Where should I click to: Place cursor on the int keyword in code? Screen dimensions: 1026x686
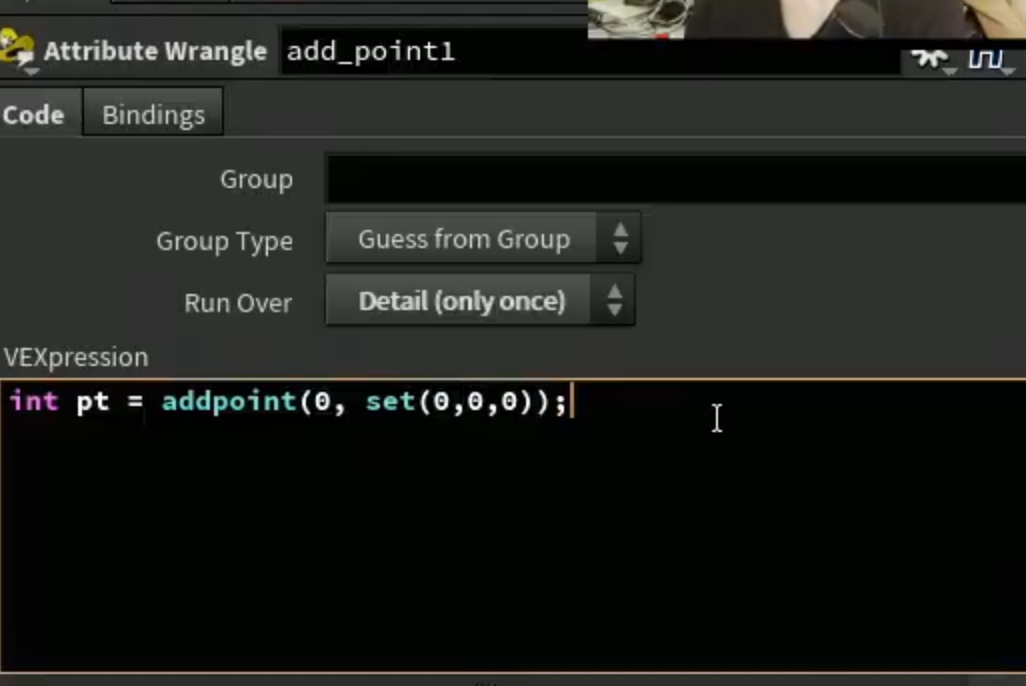point(34,401)
